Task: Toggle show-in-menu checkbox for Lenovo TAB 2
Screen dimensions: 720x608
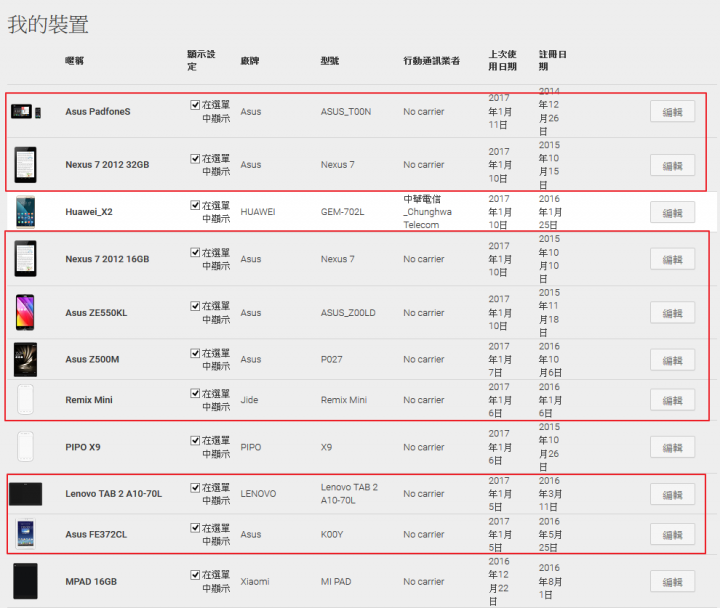Action: click(195, 488)
